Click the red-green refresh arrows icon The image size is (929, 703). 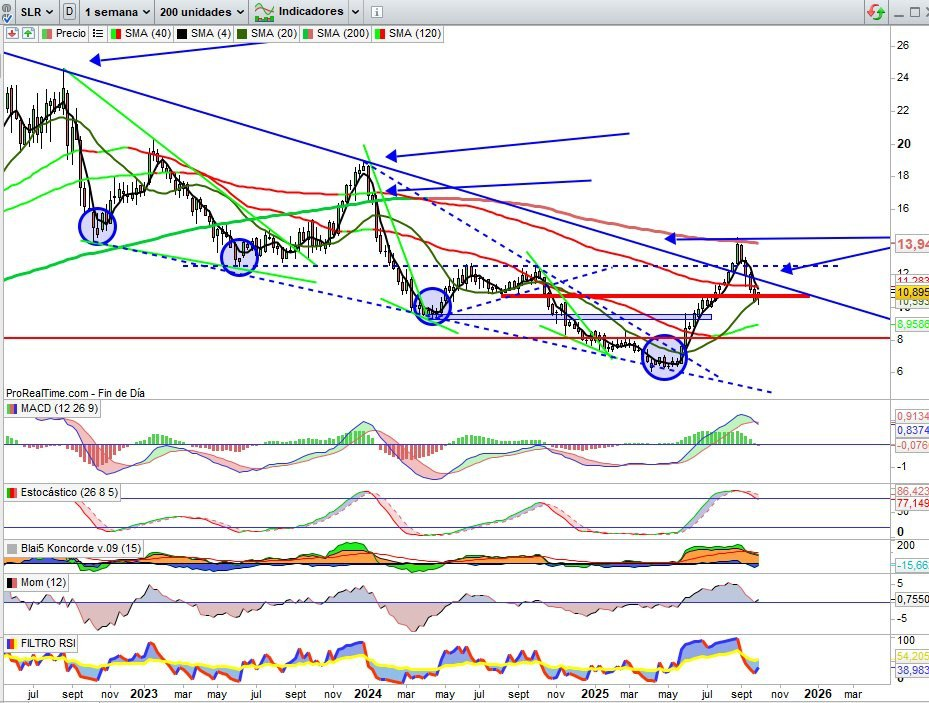(x=875, y=12)
